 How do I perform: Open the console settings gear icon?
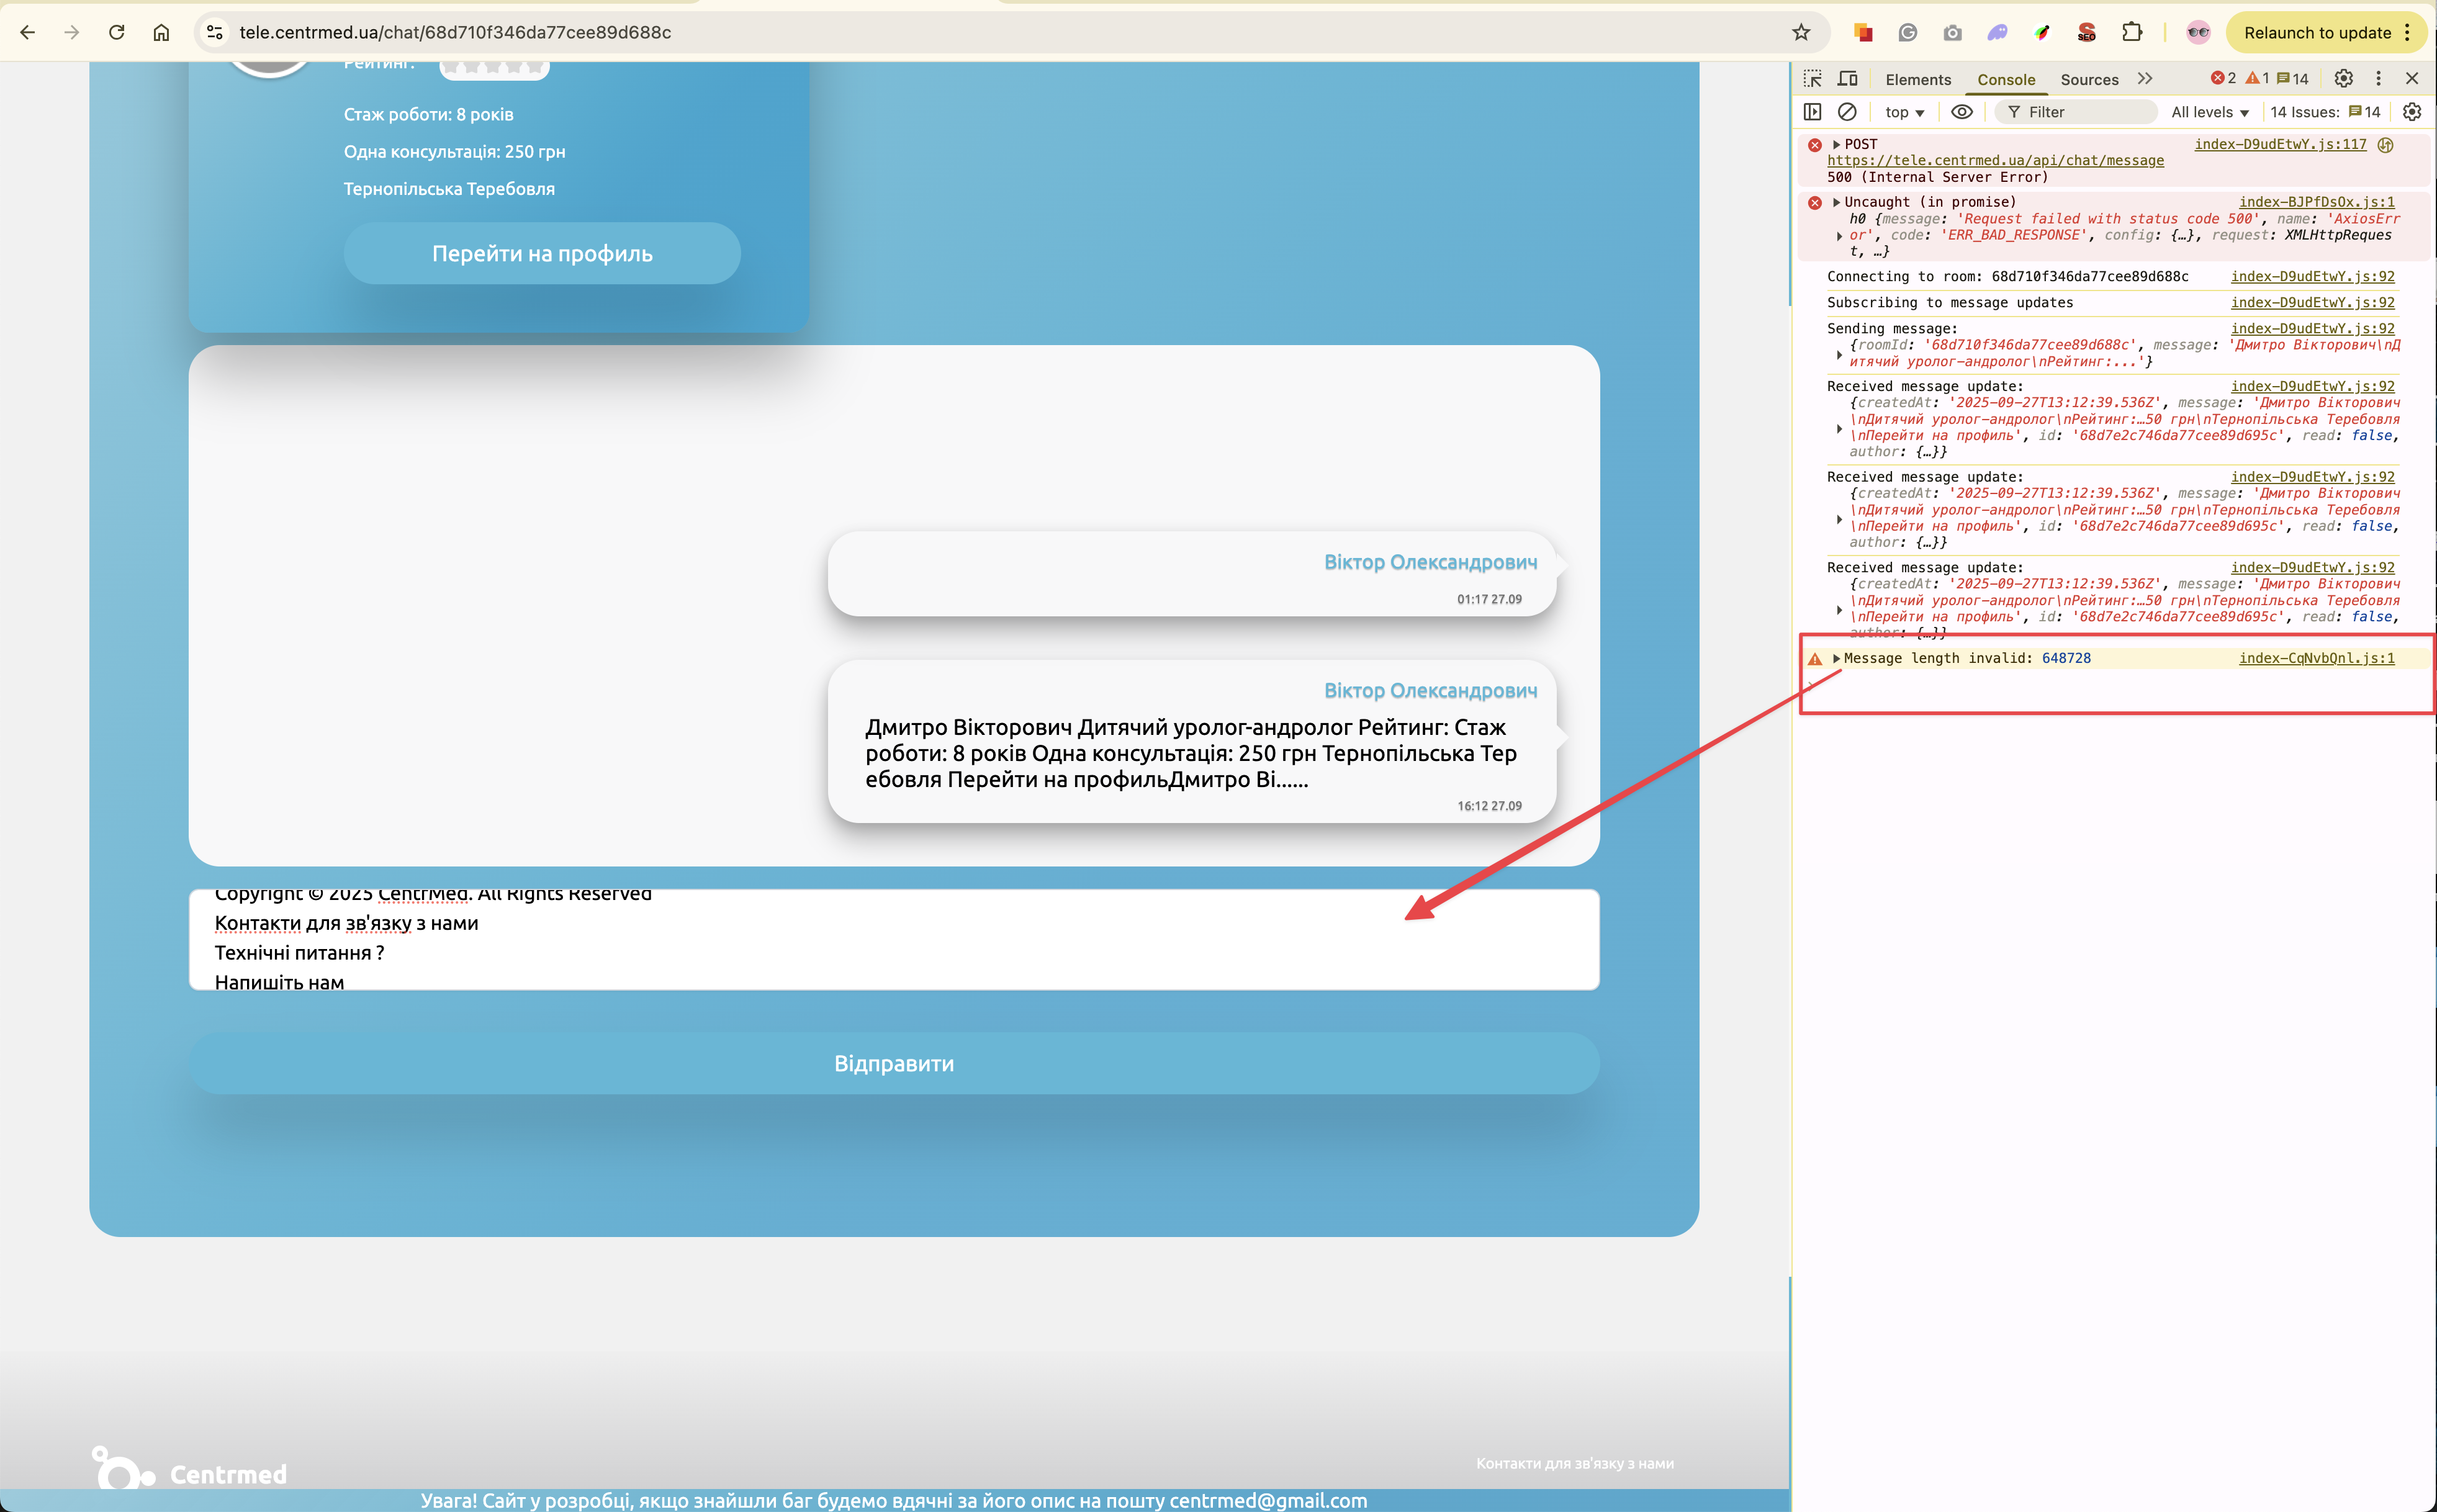click(x=2412, y=112)
